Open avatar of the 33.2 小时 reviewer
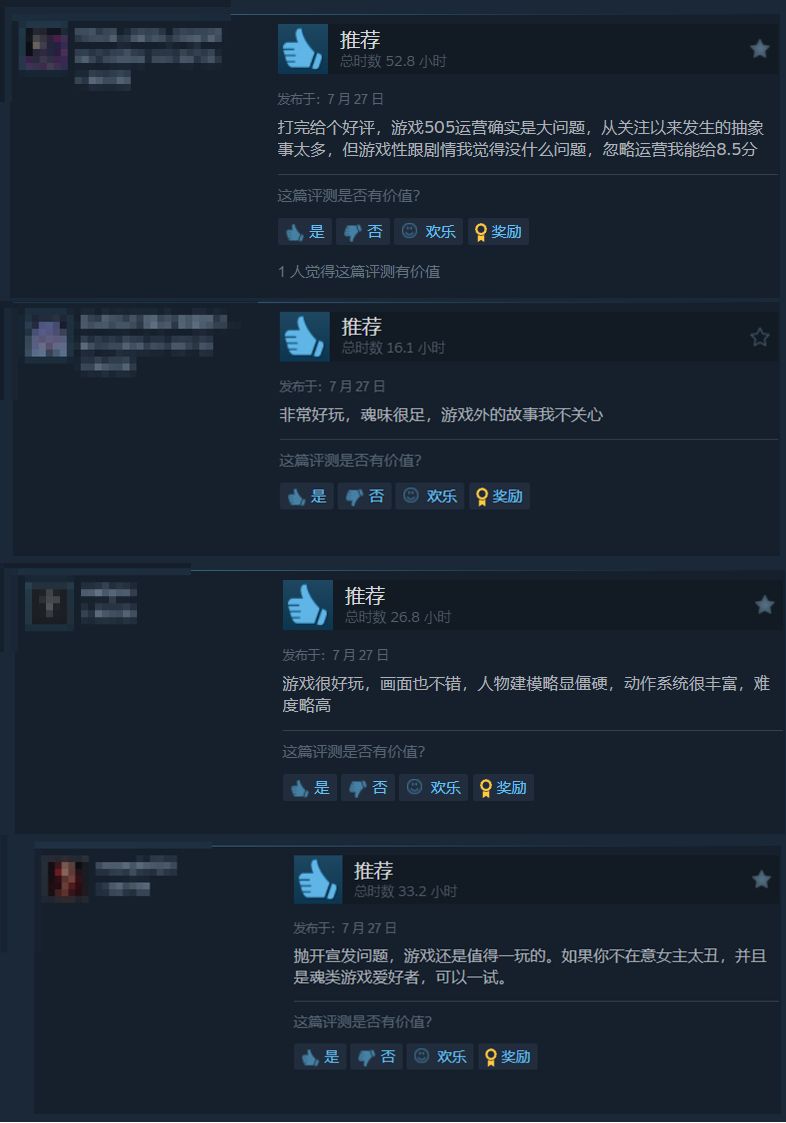 coord(66,878)
